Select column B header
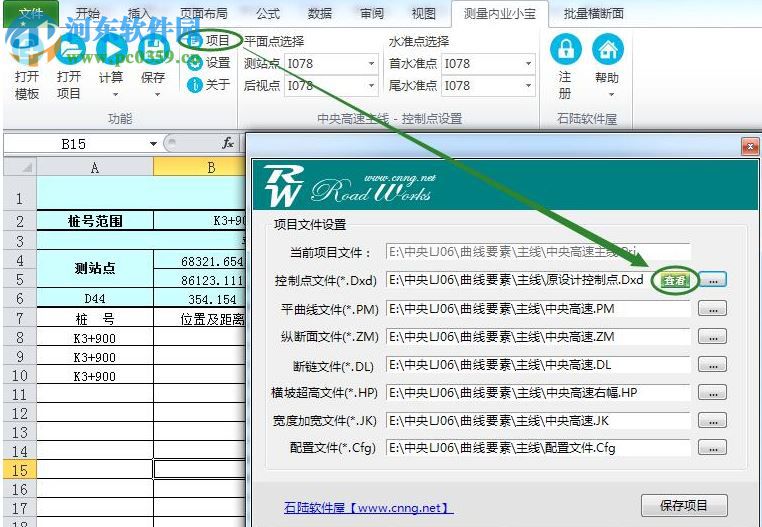762x527 pixels. click(x=200, y=167)
